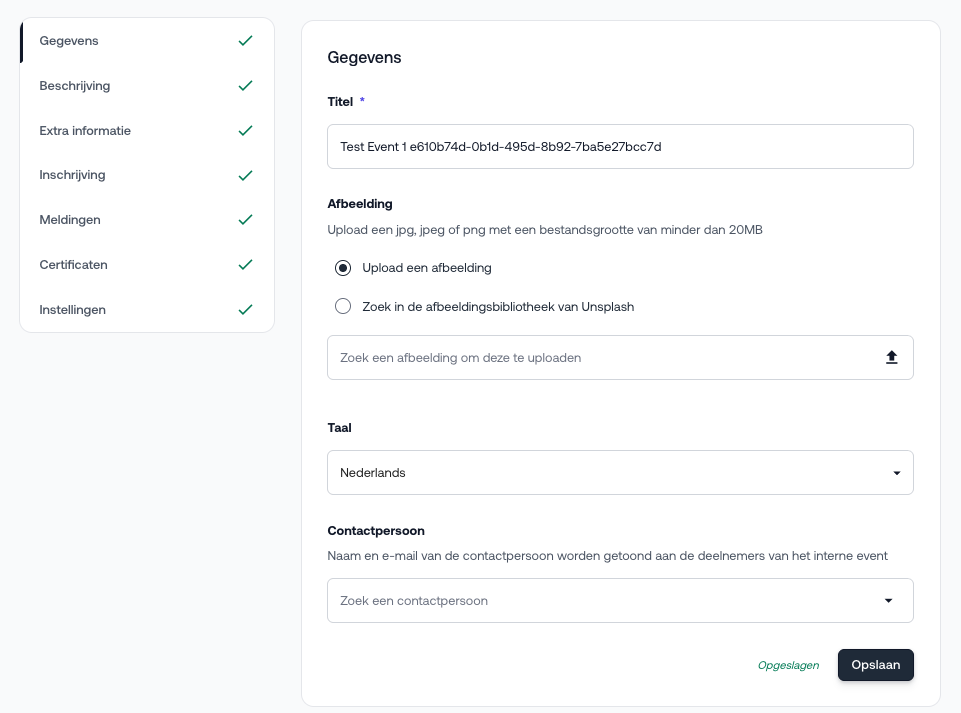Select the 'Upload een afbeelding' radio button
Viewport: 961px width, 713px height.
tap(343, 268)
